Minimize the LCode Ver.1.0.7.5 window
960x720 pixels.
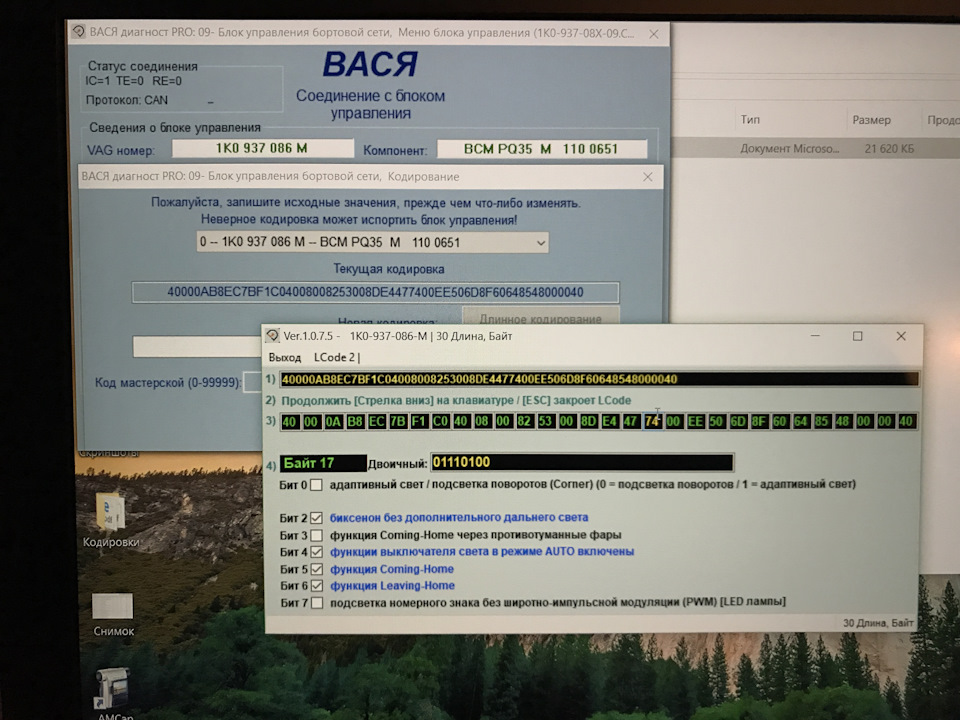pos(815,336)
